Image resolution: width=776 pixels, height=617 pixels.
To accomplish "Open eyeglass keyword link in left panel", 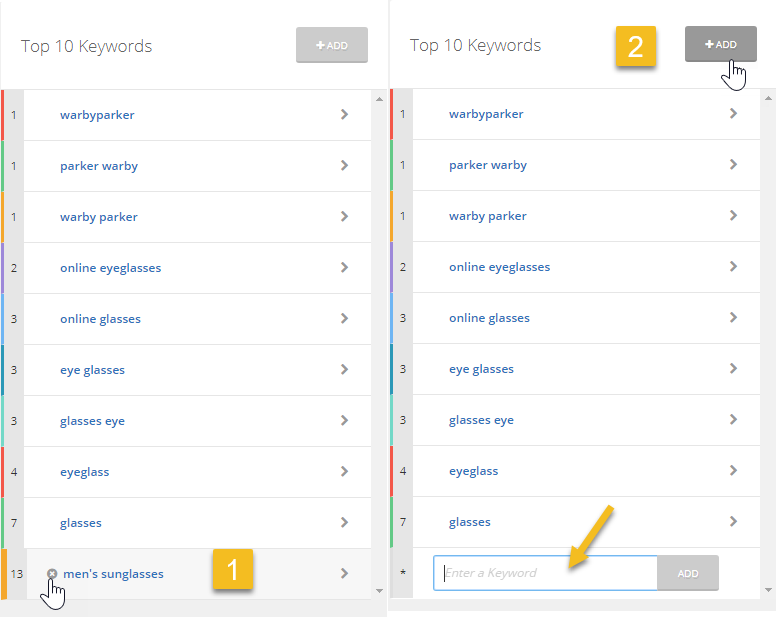I will pos(85,472).
